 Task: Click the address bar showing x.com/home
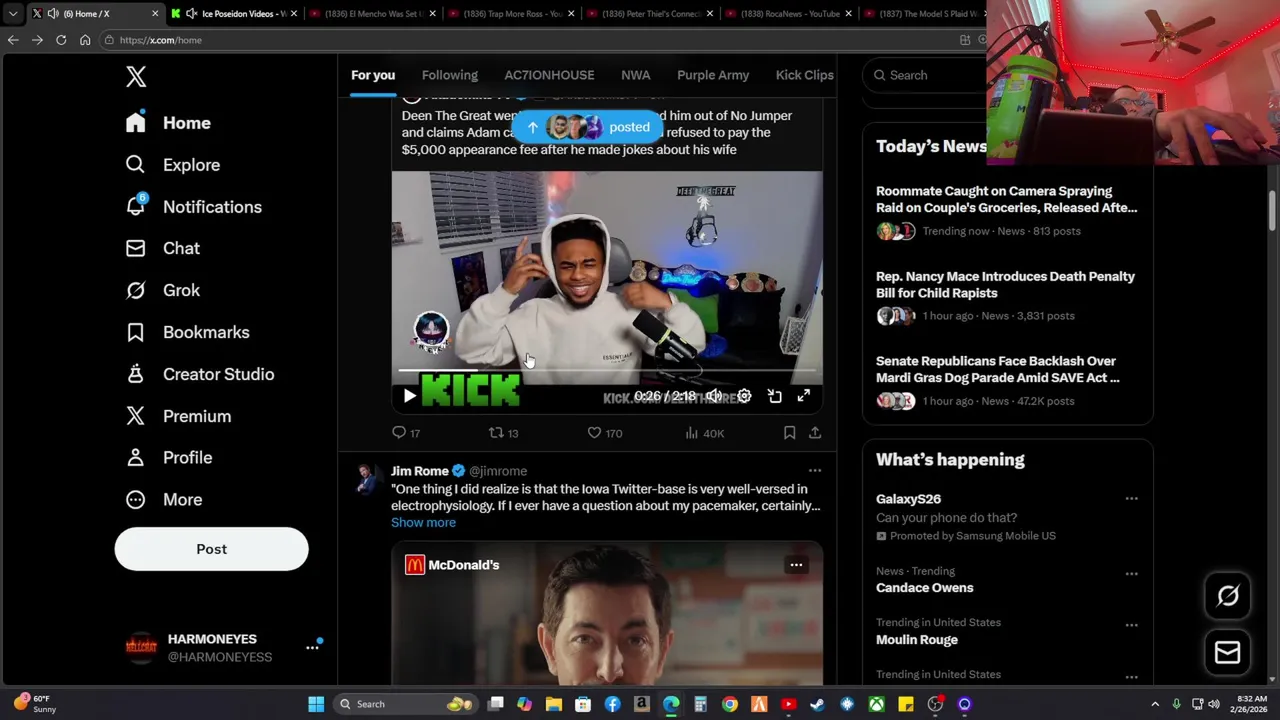point(530,40)
